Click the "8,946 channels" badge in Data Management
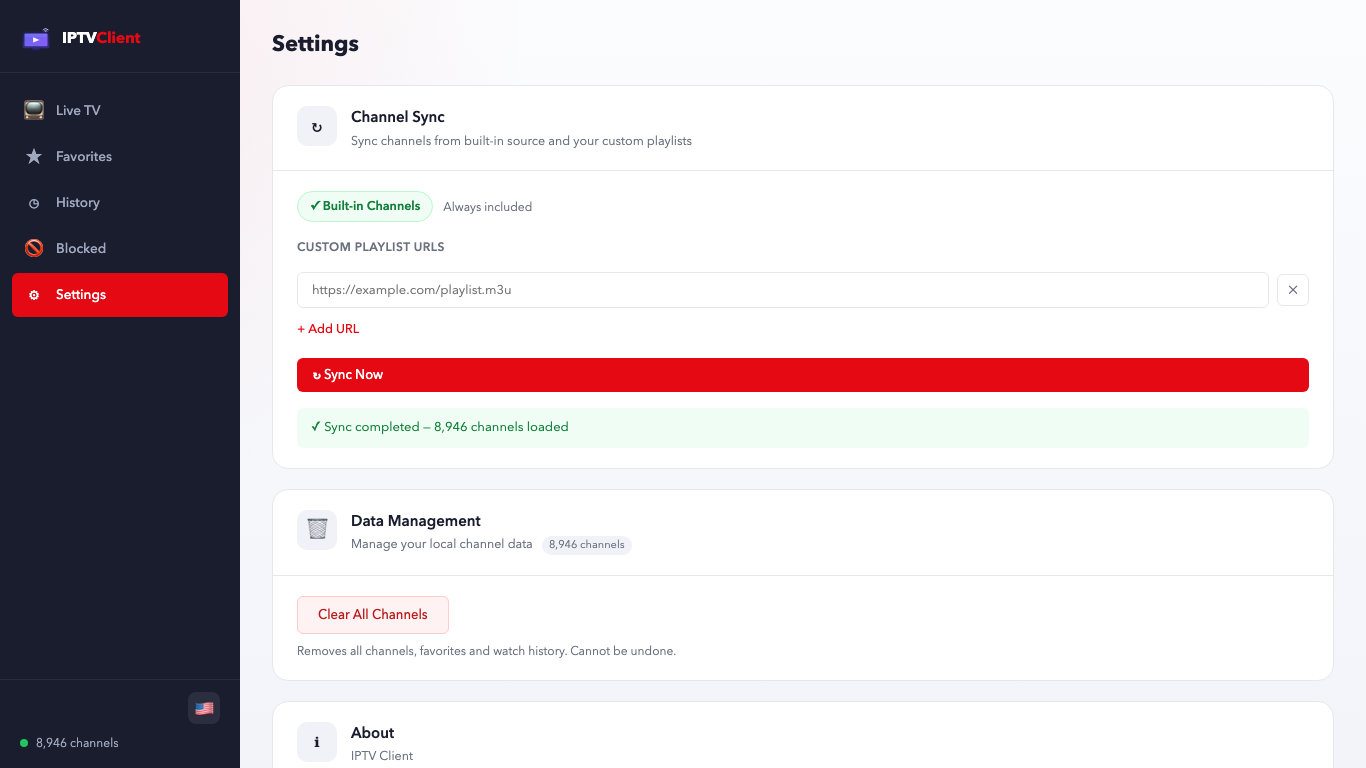 [x=587, y=545]
